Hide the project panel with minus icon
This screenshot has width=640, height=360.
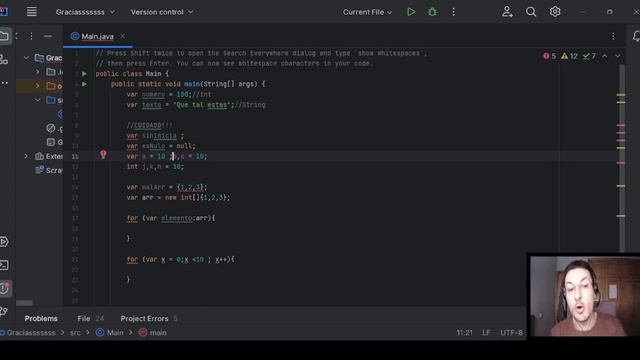[x=48, y=36]
